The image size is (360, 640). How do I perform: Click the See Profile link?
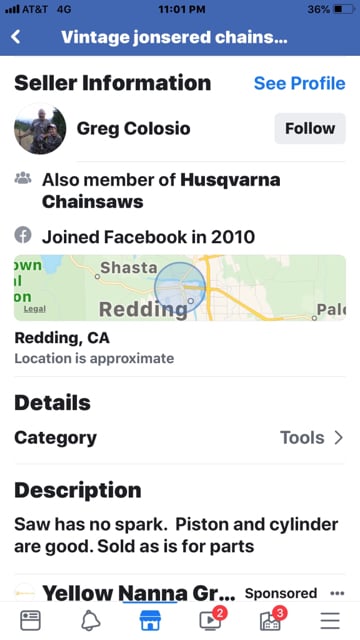pos(300,83)
